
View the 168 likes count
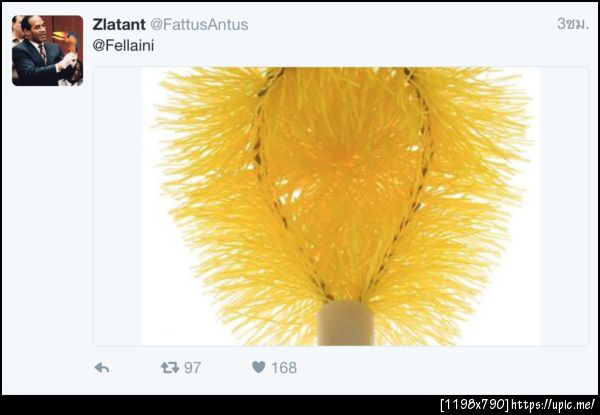click(284, 368)
